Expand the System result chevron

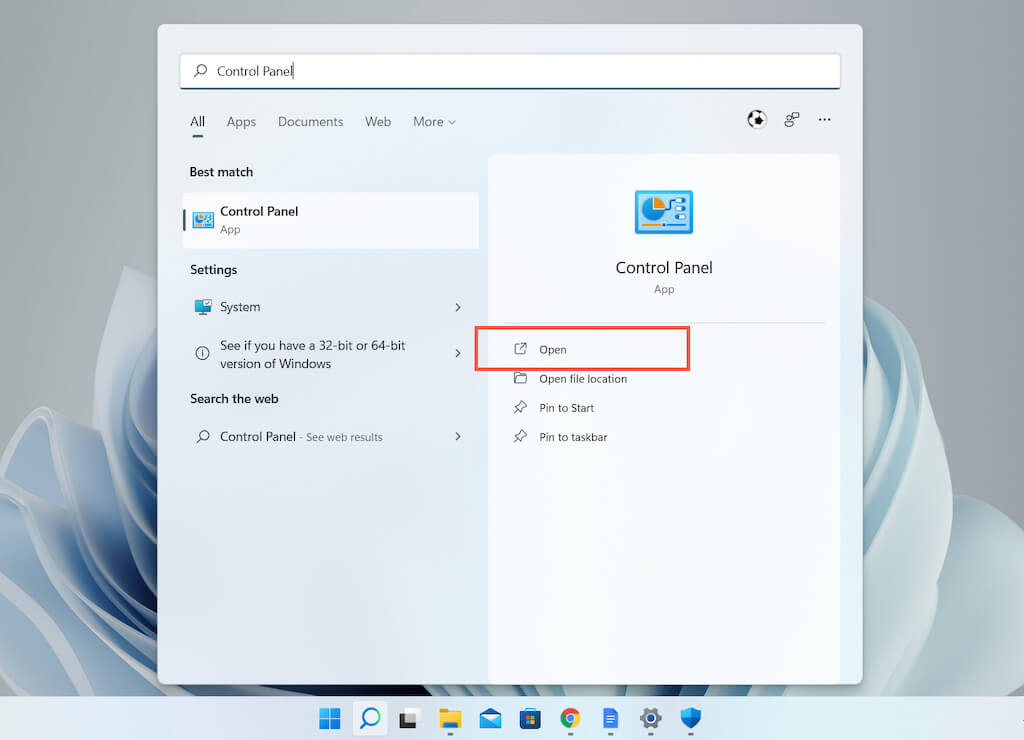click(x=458, y=307)
